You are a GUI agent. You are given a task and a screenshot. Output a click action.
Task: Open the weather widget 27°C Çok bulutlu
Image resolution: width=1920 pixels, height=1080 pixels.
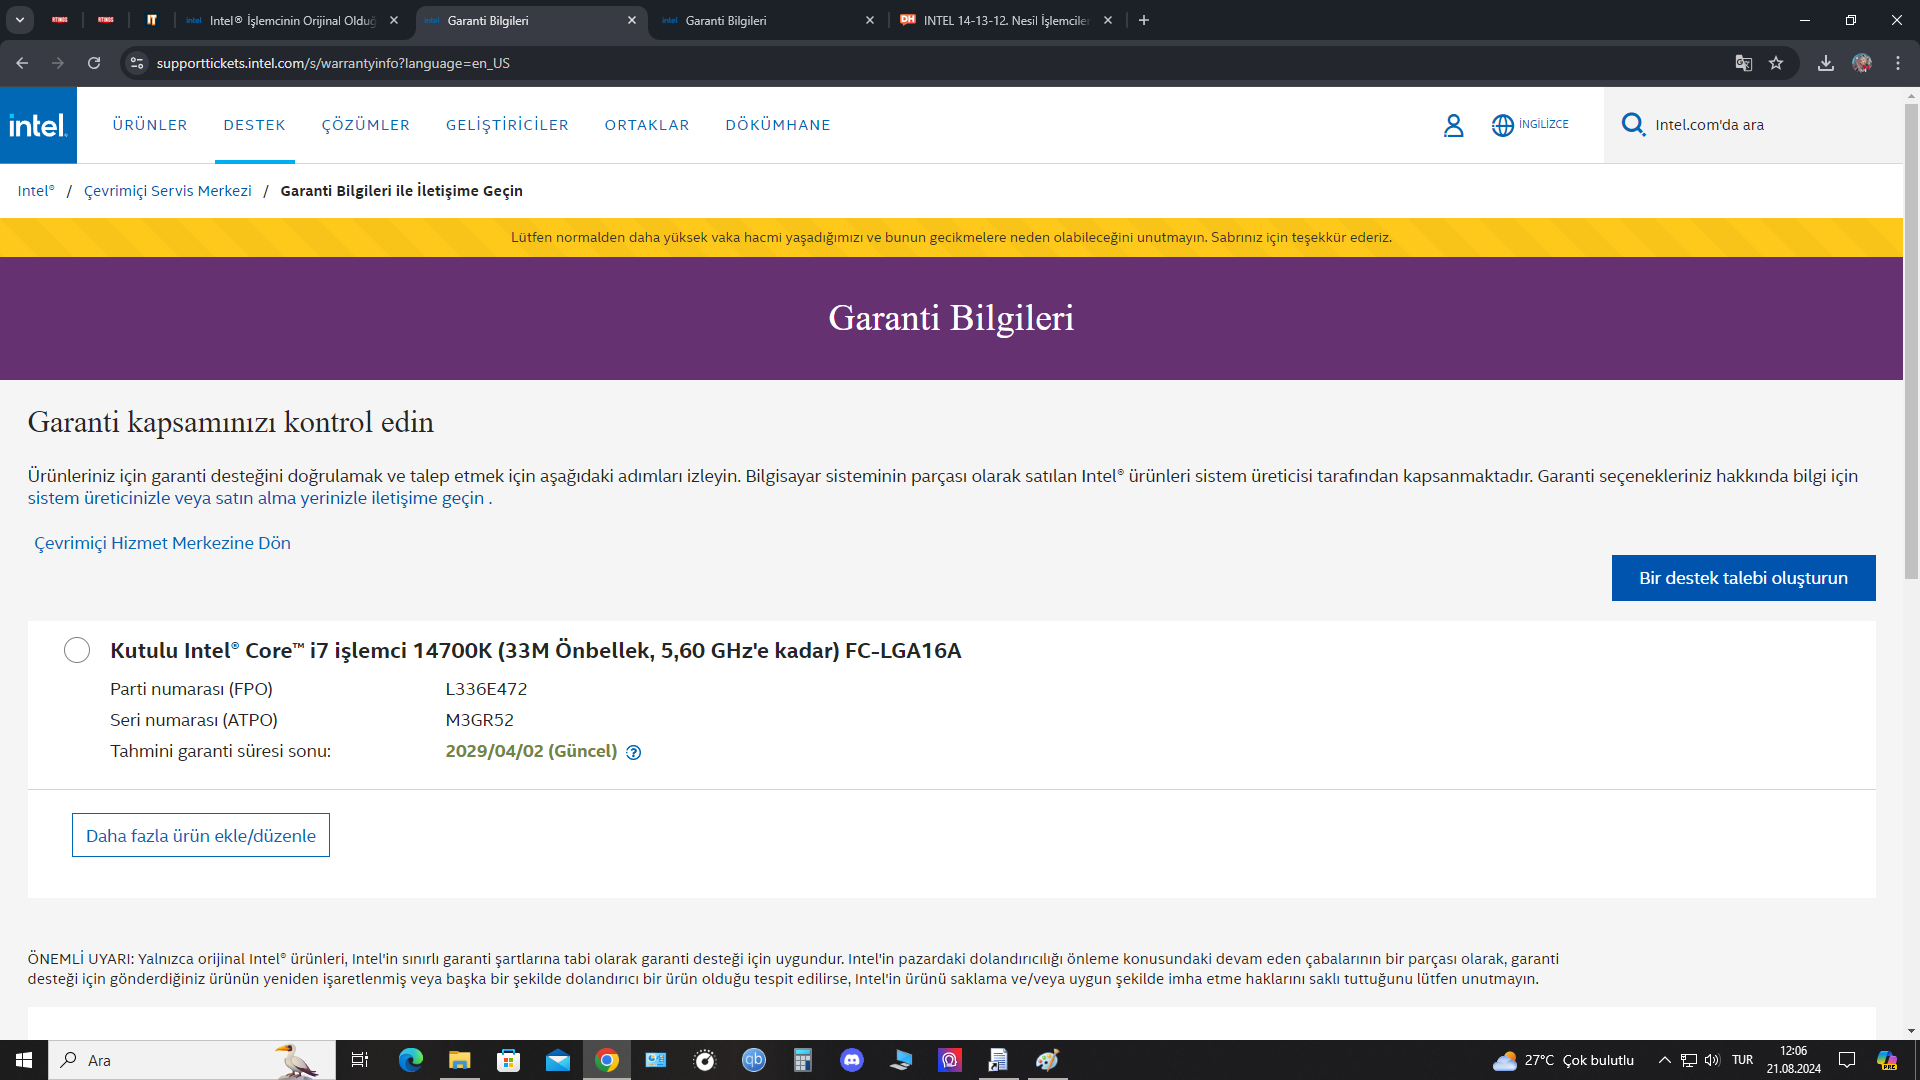tap(1563, 1060)
